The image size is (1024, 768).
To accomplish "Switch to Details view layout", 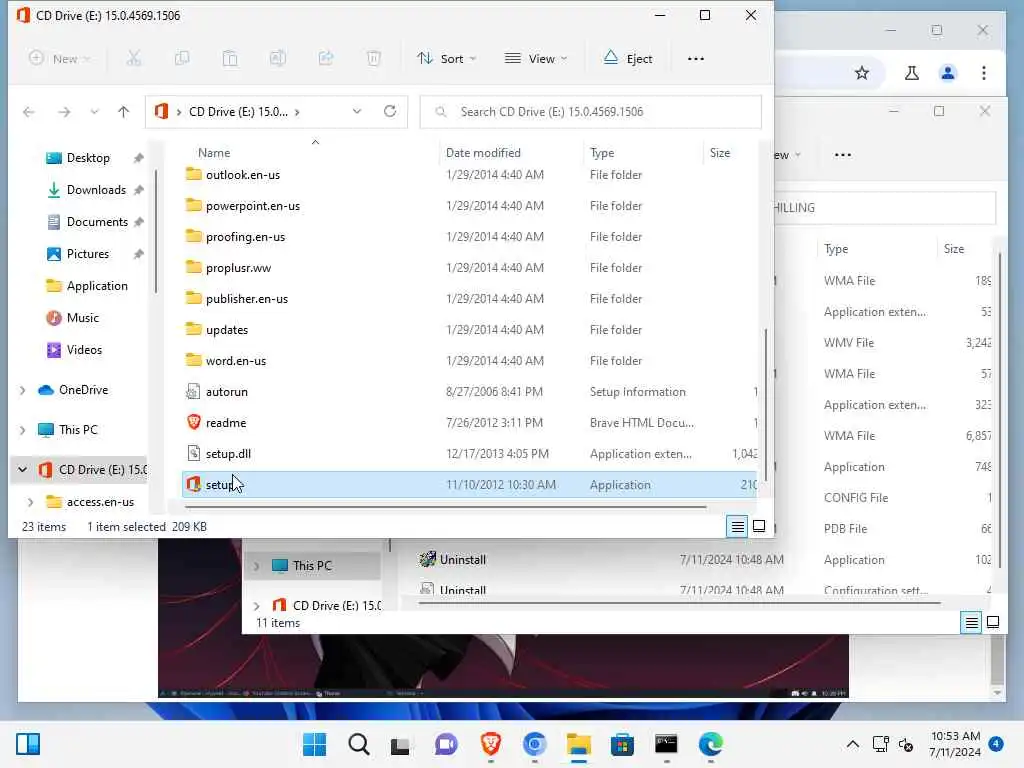I will (x=737, y=526).
